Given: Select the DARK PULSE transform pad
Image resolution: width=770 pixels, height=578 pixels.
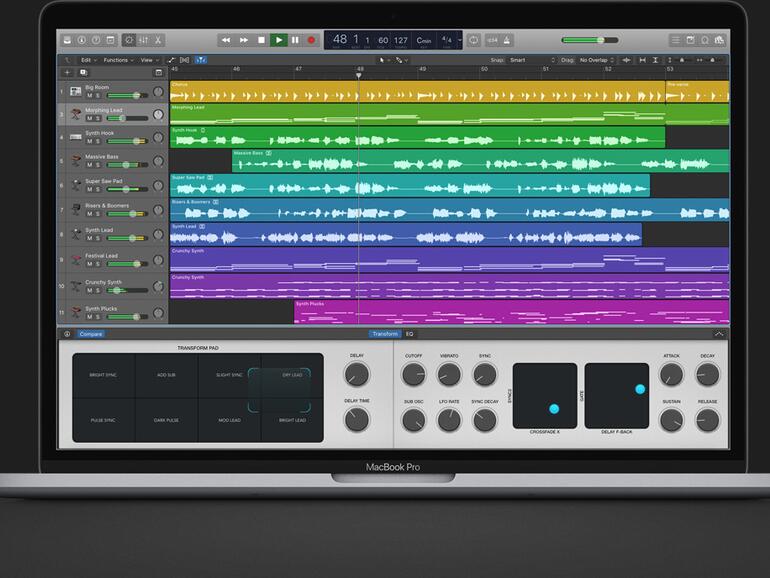Looking at the screenshot, I should 166,420.
